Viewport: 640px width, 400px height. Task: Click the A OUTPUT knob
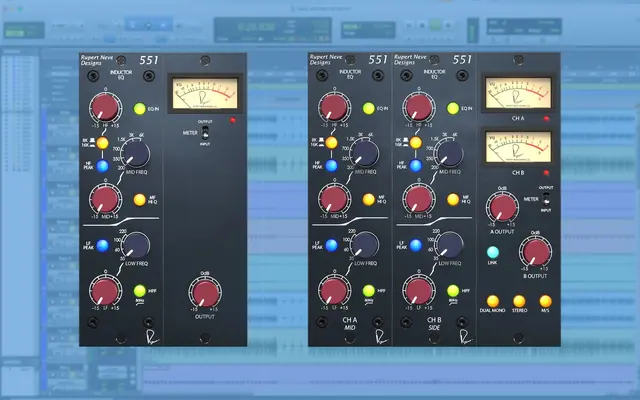502,207
